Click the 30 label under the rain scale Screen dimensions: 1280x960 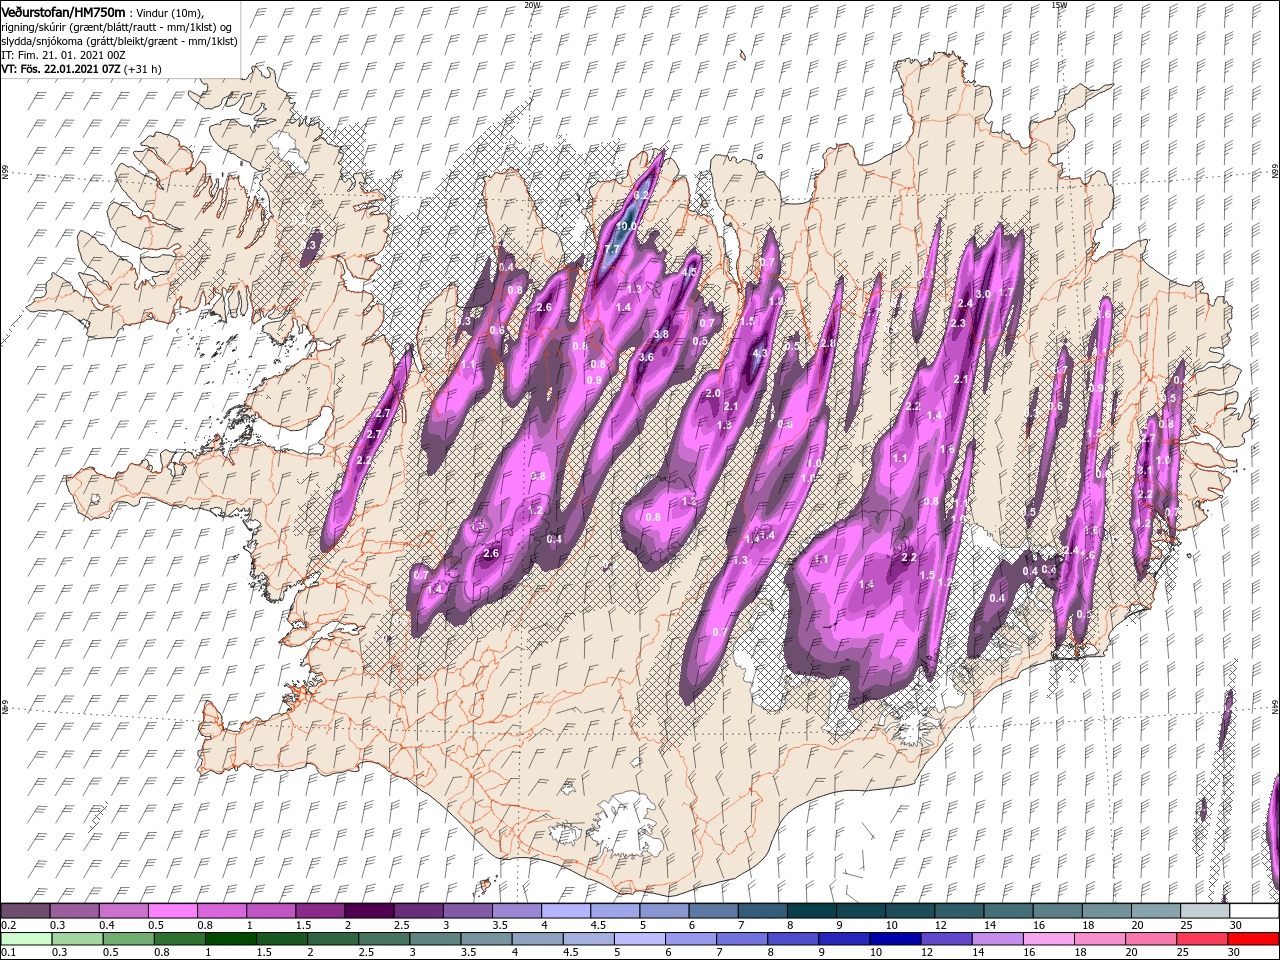pyautogui.click(x=1232, y=953)
